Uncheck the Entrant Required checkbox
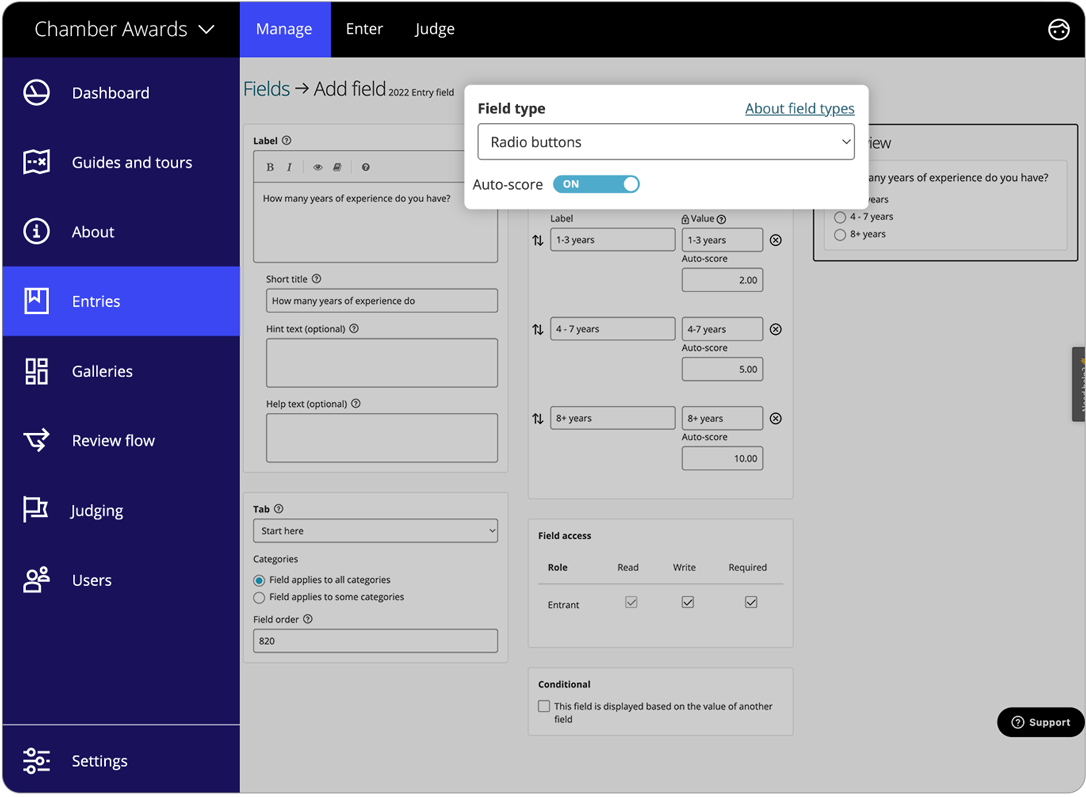Image resolution: width=1086 pixels, height=797 pixels. pos(751,601)
